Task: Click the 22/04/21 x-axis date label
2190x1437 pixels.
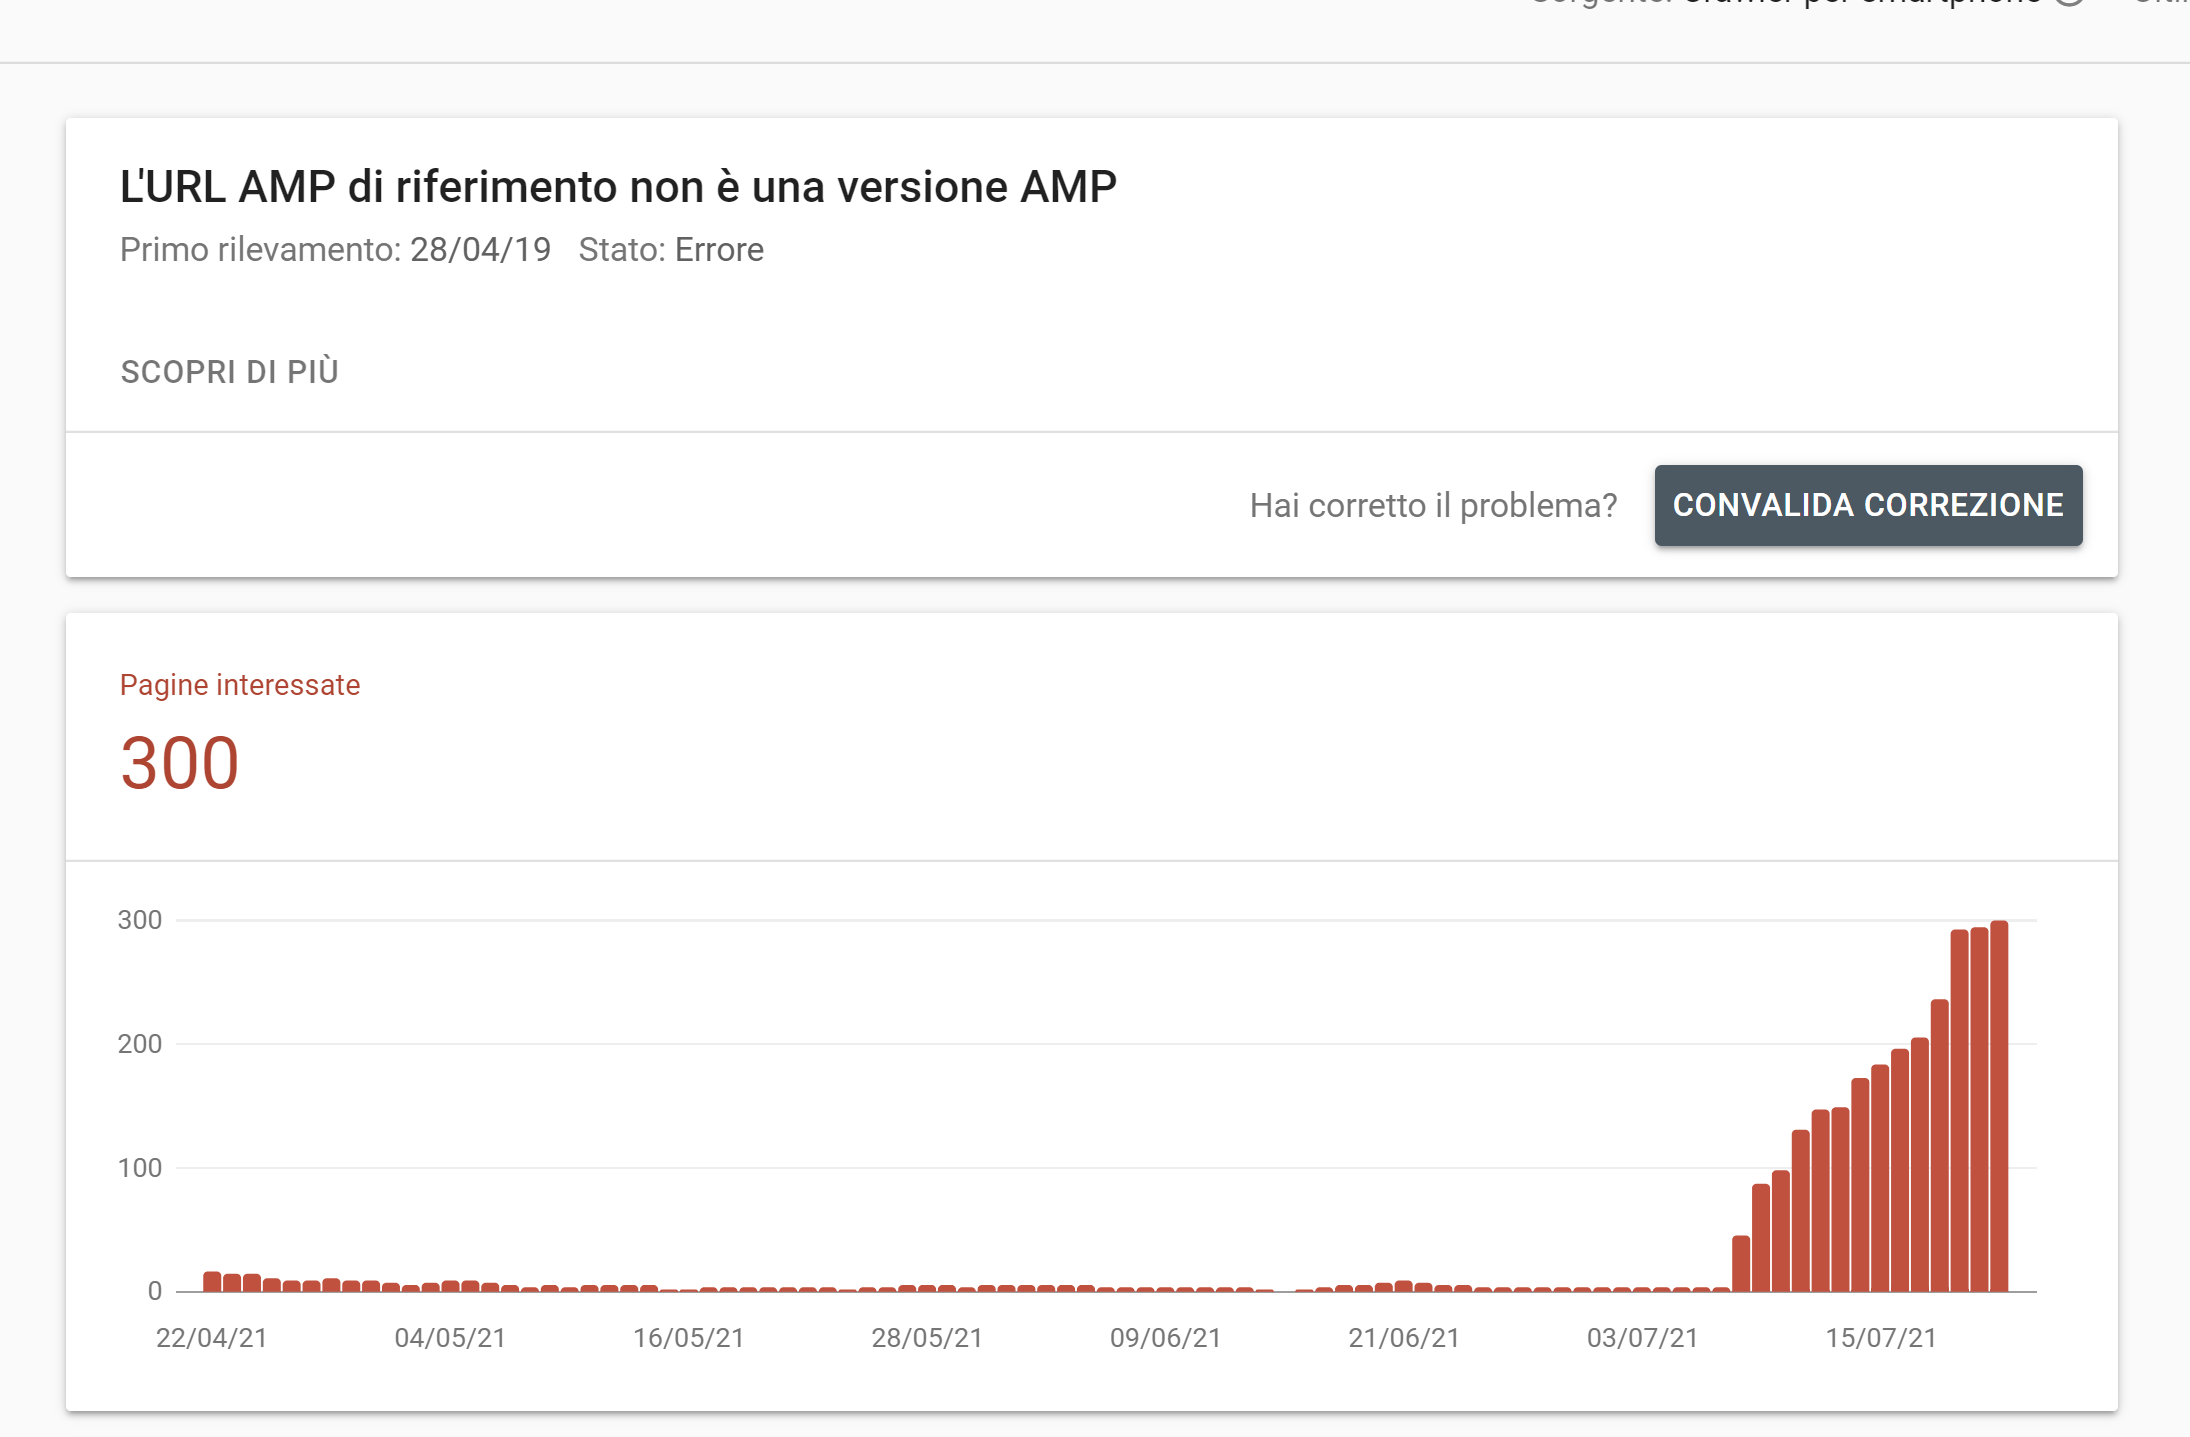Action: 212,1338
